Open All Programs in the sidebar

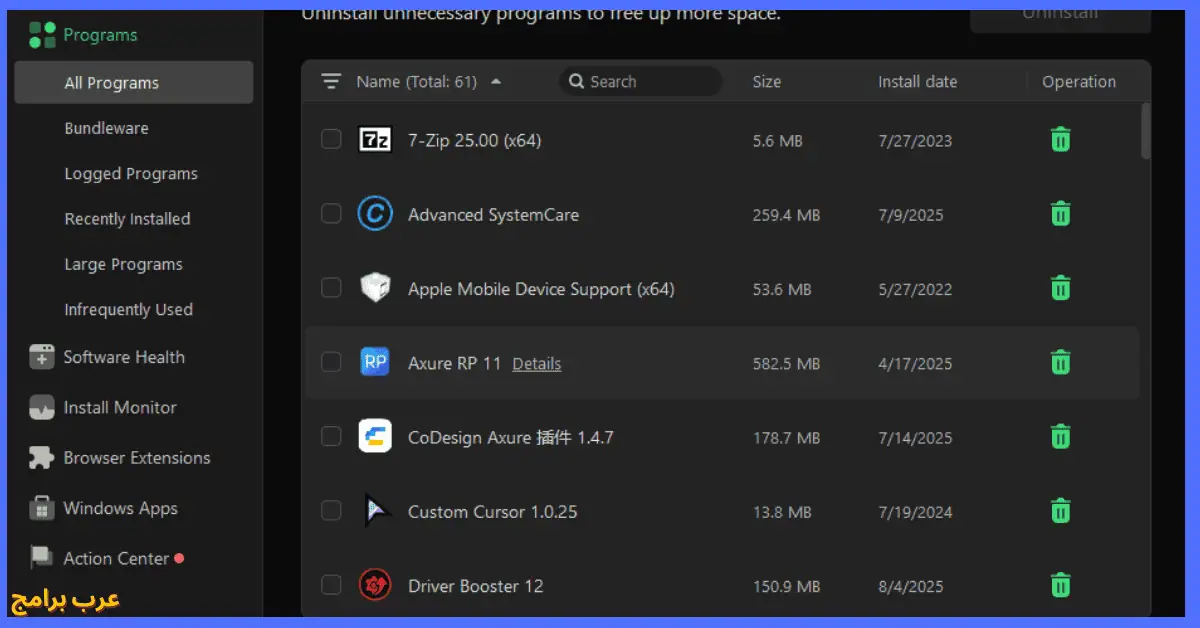pos(133,83)
